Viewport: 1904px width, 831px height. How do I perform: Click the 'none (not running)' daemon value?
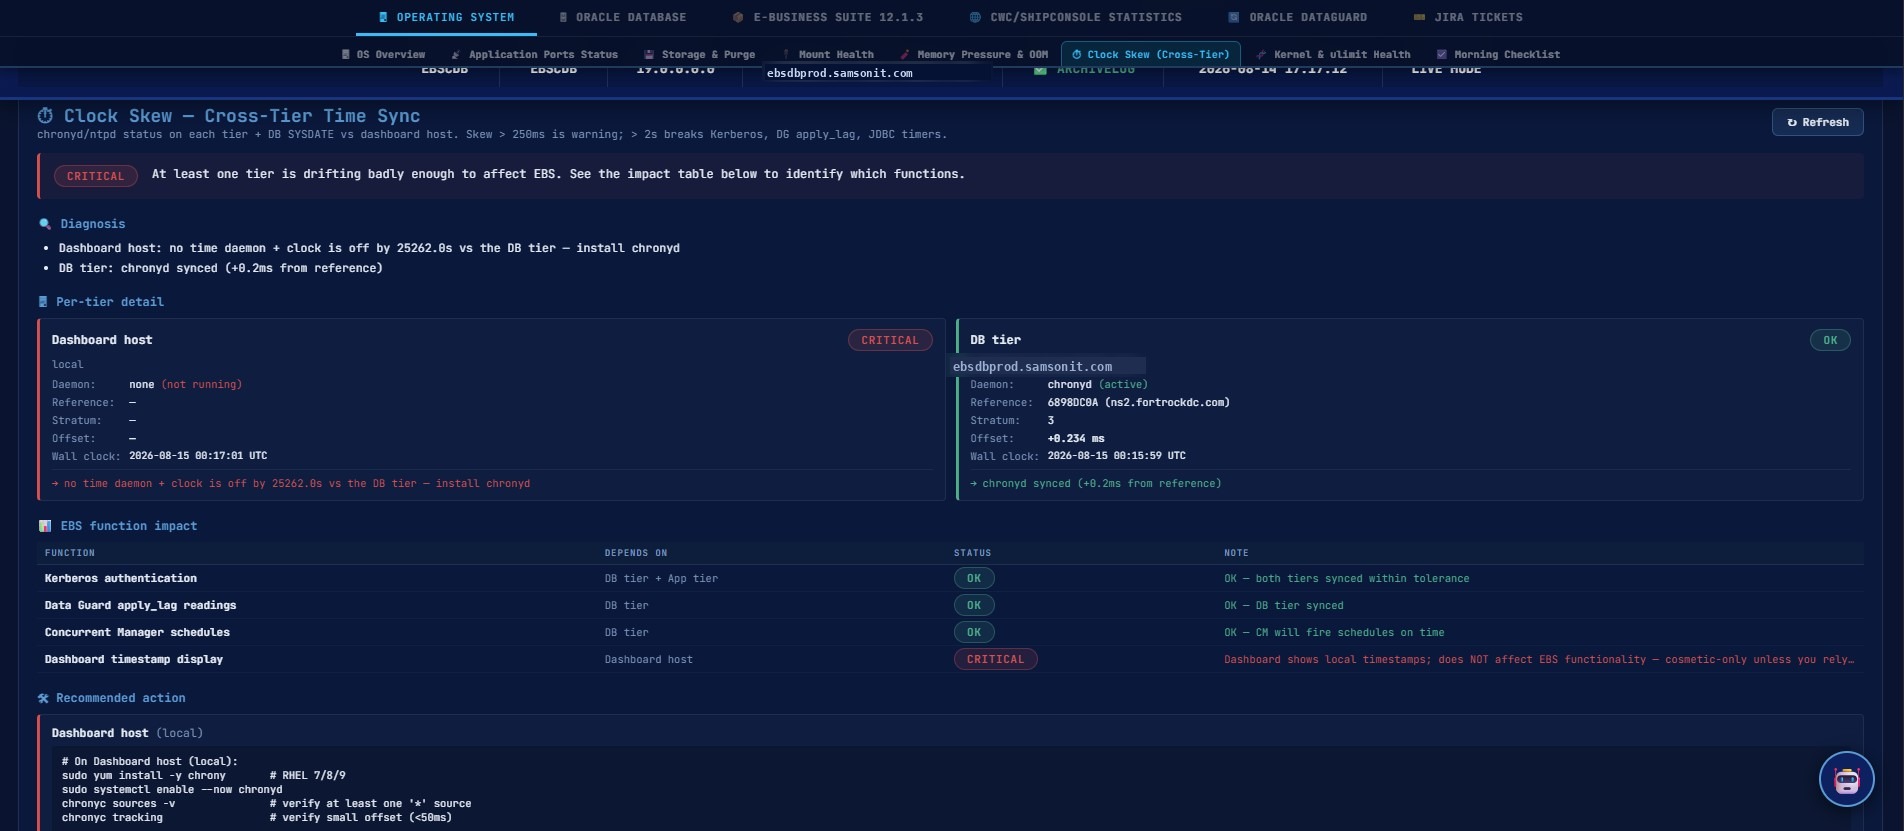pos(185,384)
